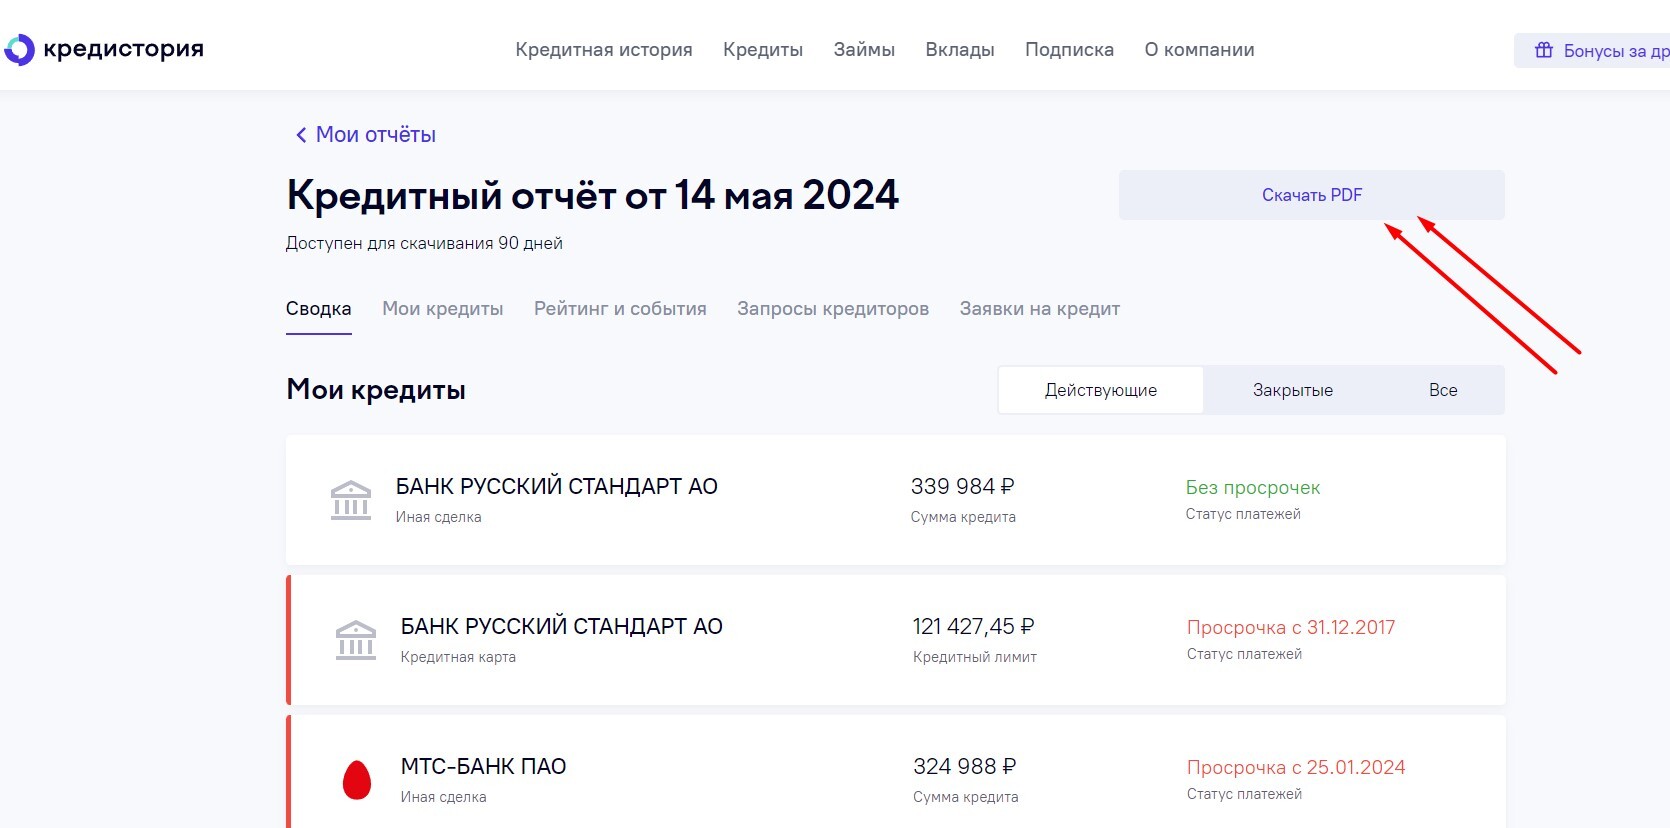Screen dimensions: 1670x828
Task: Click the Кредистория logo icon
Action: coord(19,50)
